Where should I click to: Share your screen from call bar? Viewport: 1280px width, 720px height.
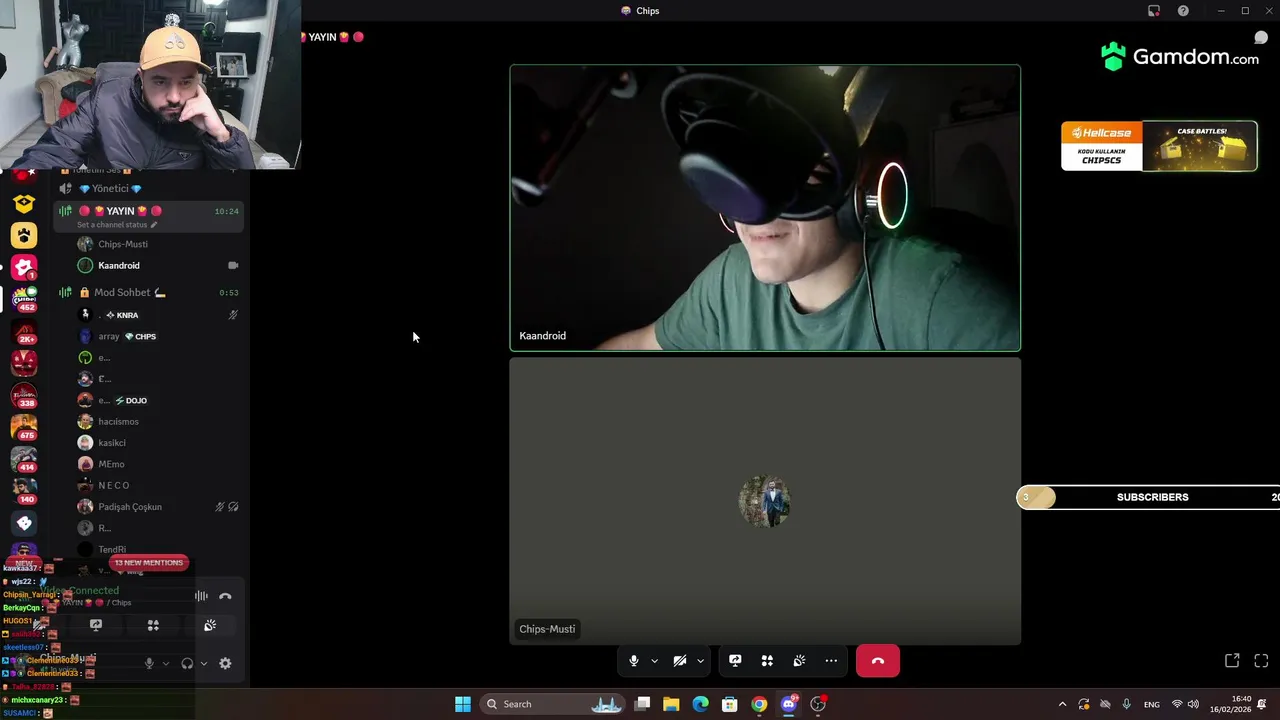[735, 661]
